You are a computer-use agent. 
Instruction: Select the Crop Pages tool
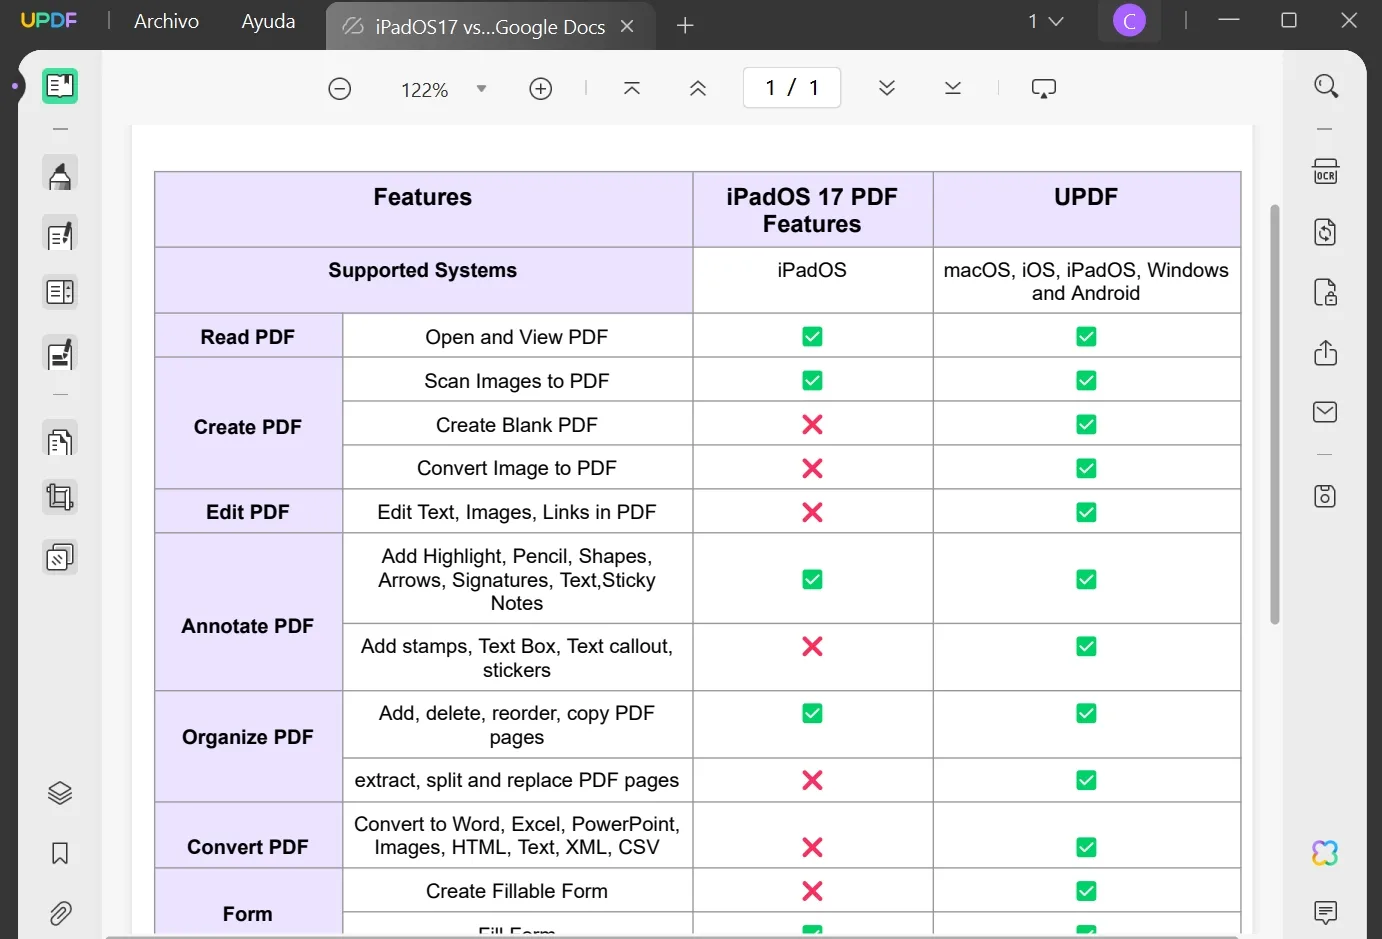click(x=60, y=497)
